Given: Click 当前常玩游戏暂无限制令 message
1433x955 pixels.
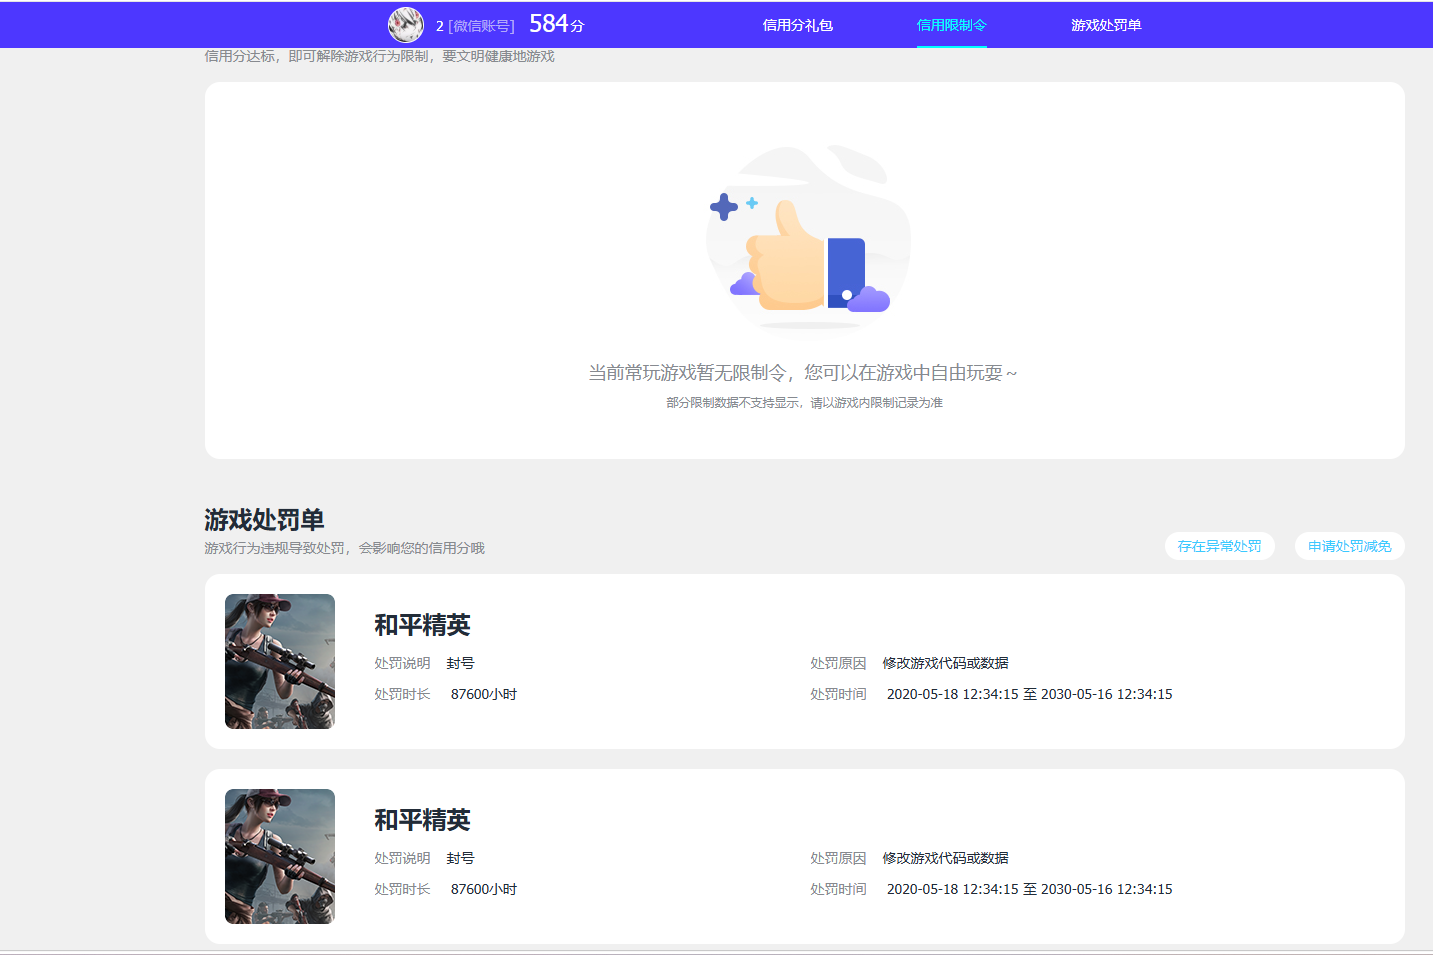Looking at the screenshot, I should [803, 373].
